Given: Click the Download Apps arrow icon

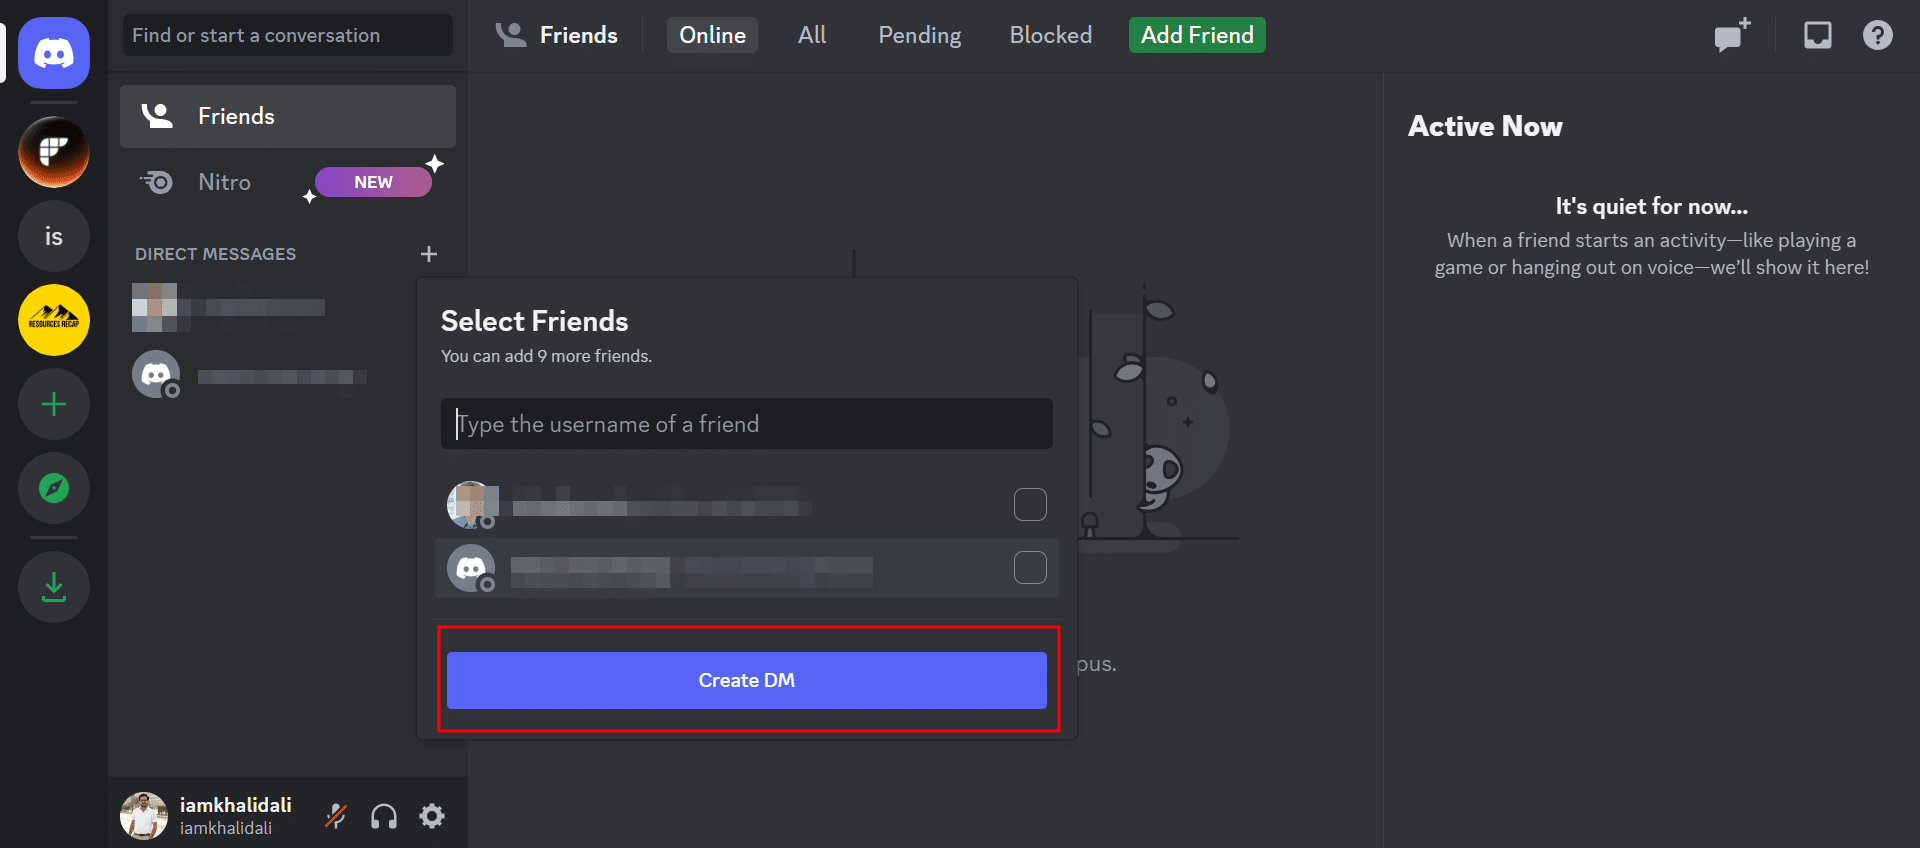Looking at the screenshot, I should click(x=54, y=587).
